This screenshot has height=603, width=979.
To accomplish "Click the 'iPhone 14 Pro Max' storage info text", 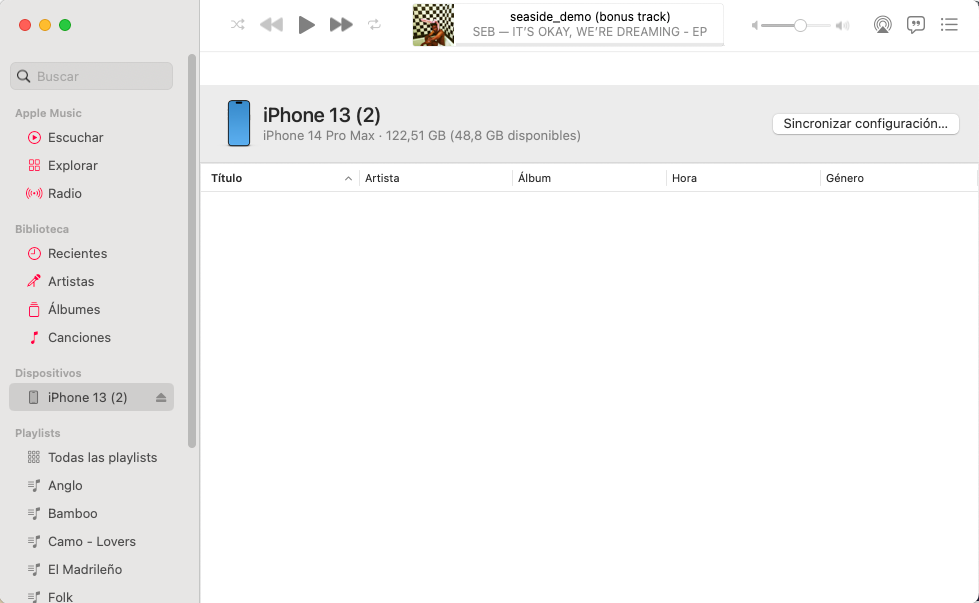I will coord(421,135).
